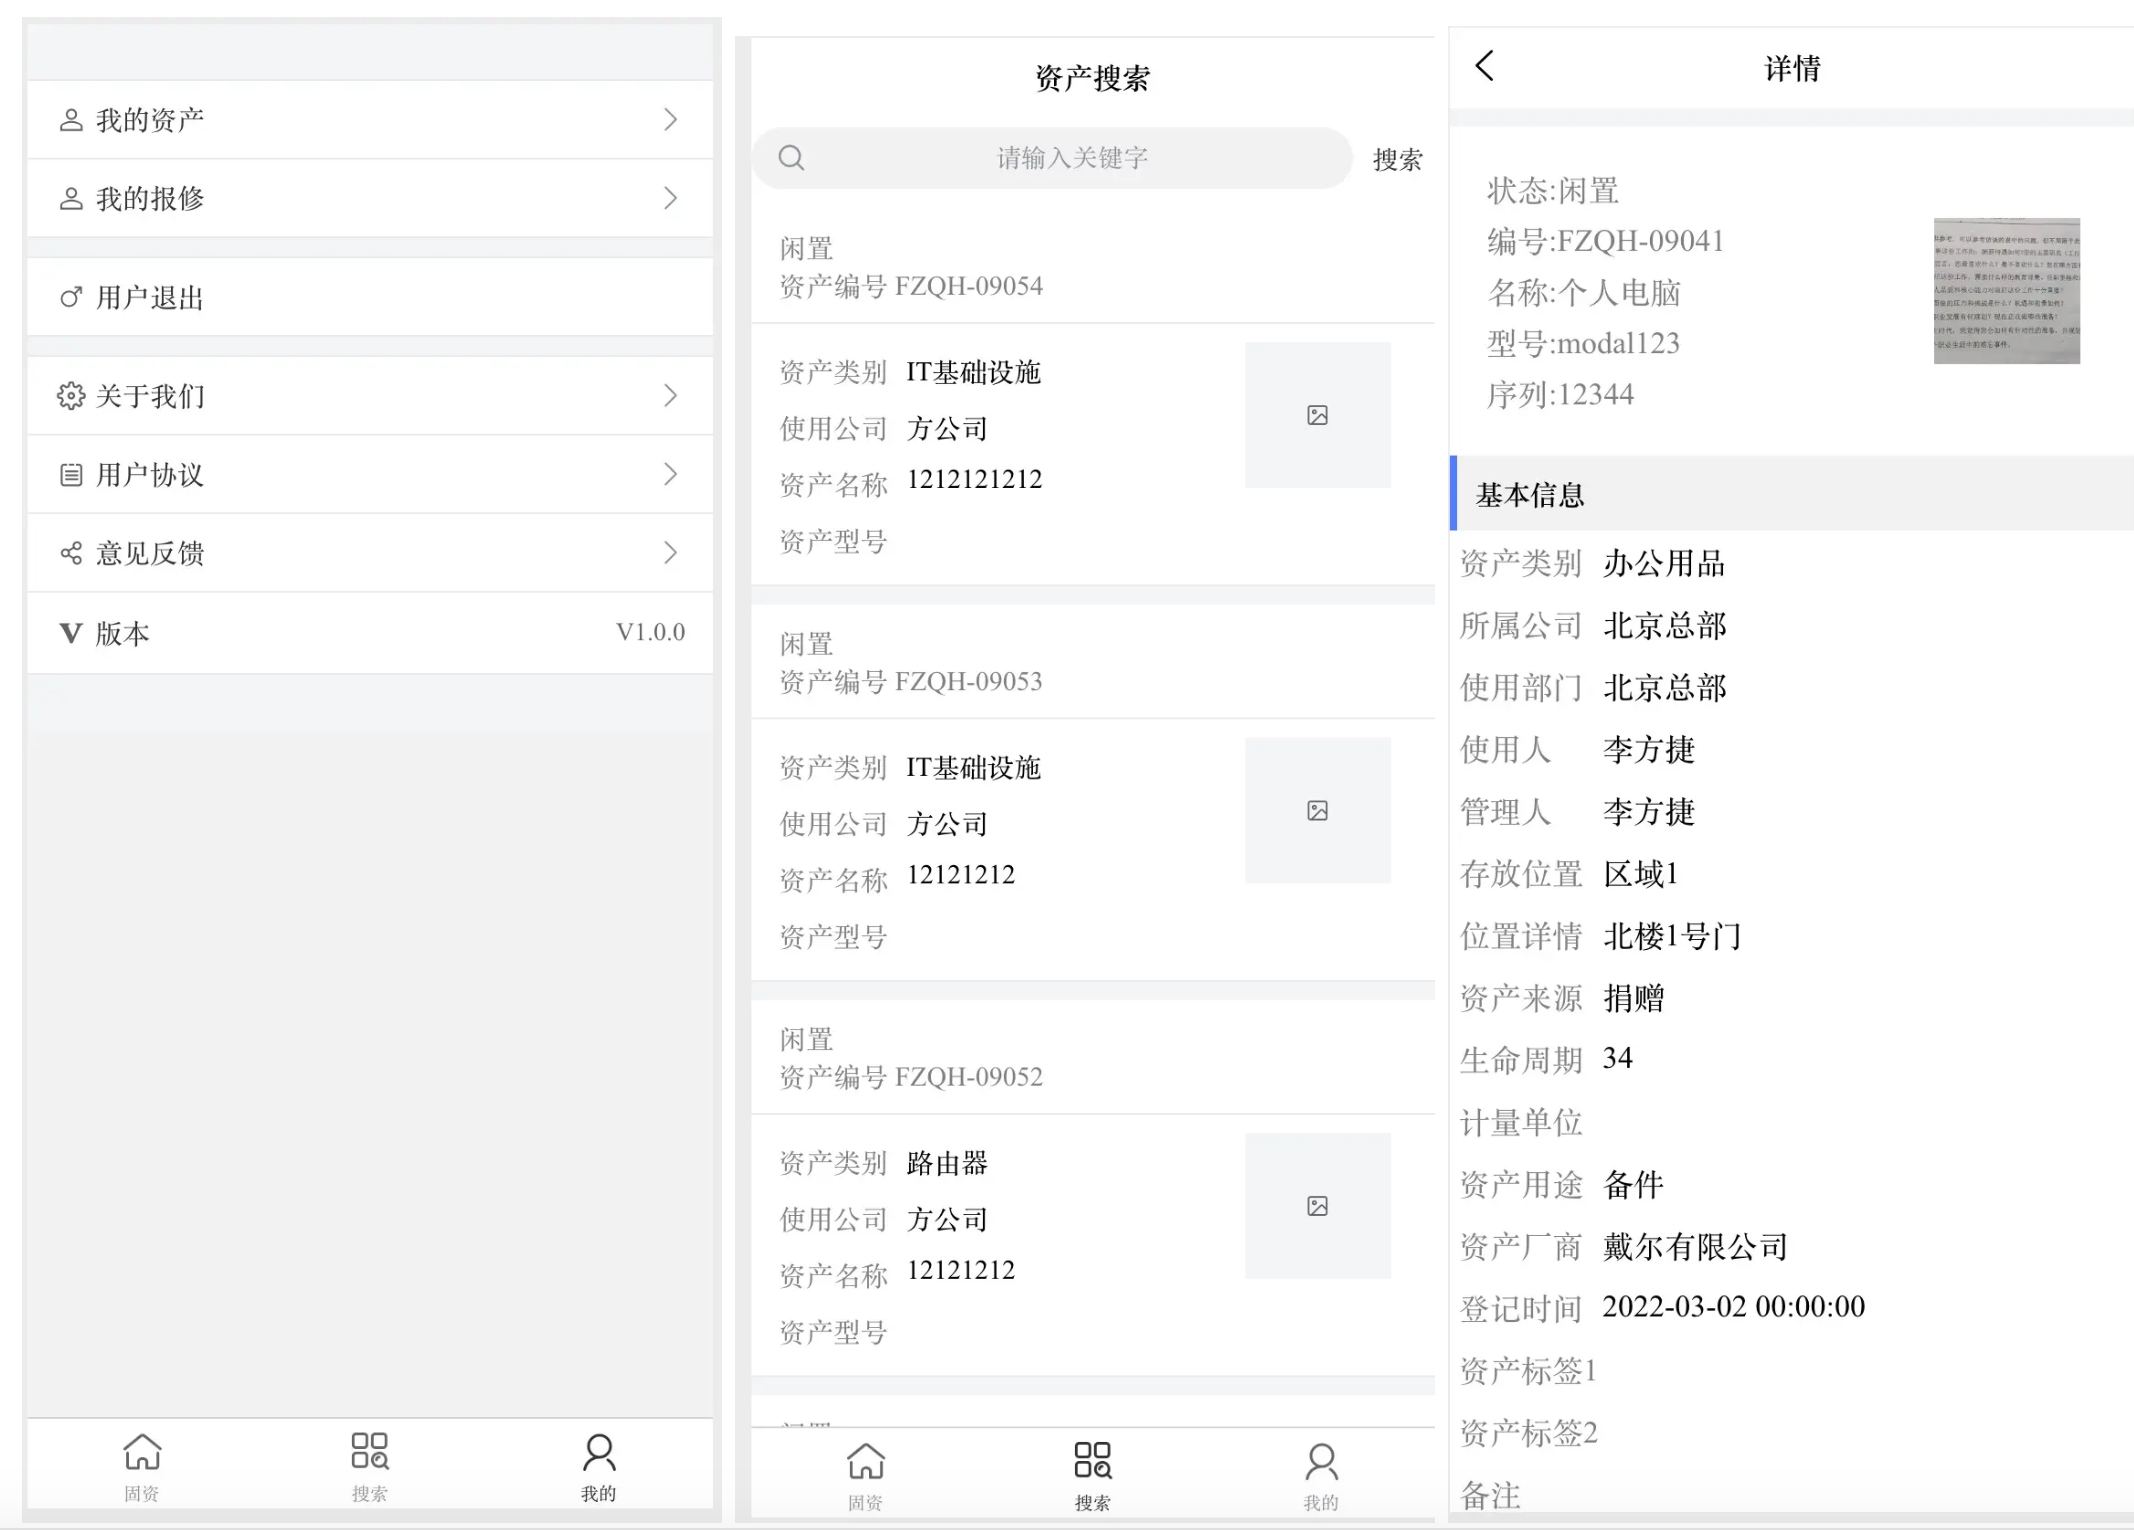
Task: Open image placeholder of asset FZQH-09053
Action: [1318, 810]
